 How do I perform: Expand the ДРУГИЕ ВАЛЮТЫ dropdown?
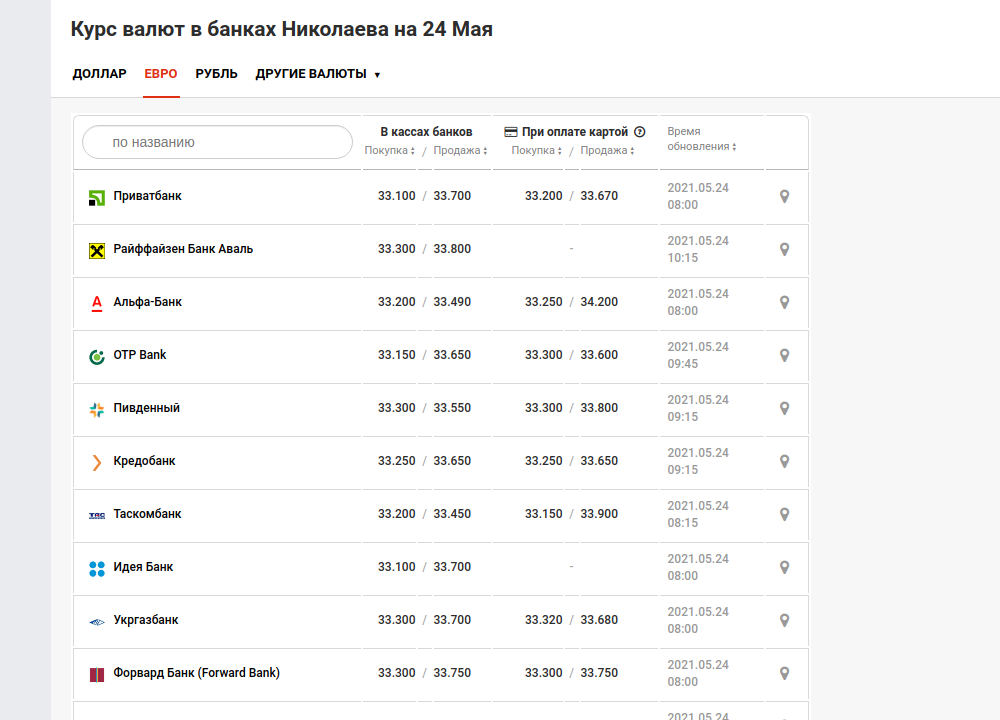(x=318, y=74)
